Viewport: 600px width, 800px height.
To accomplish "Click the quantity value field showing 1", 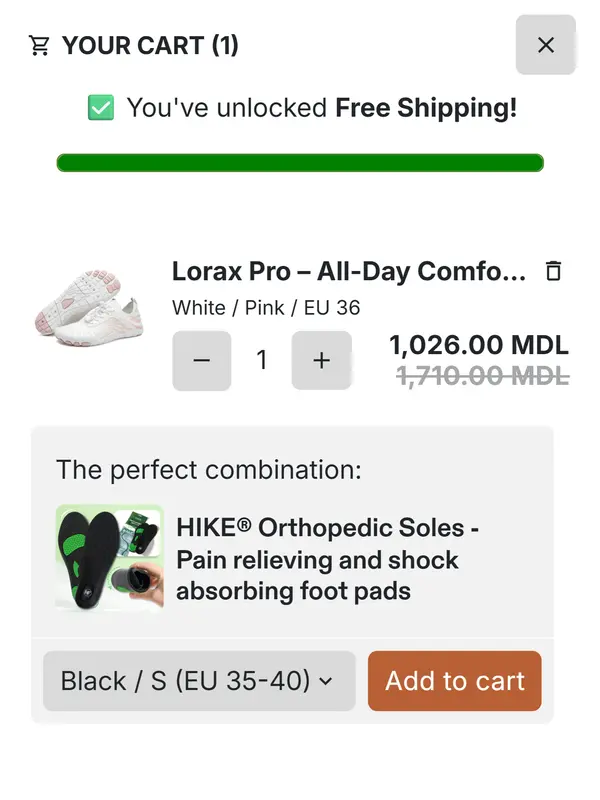I will click(262, 360).
